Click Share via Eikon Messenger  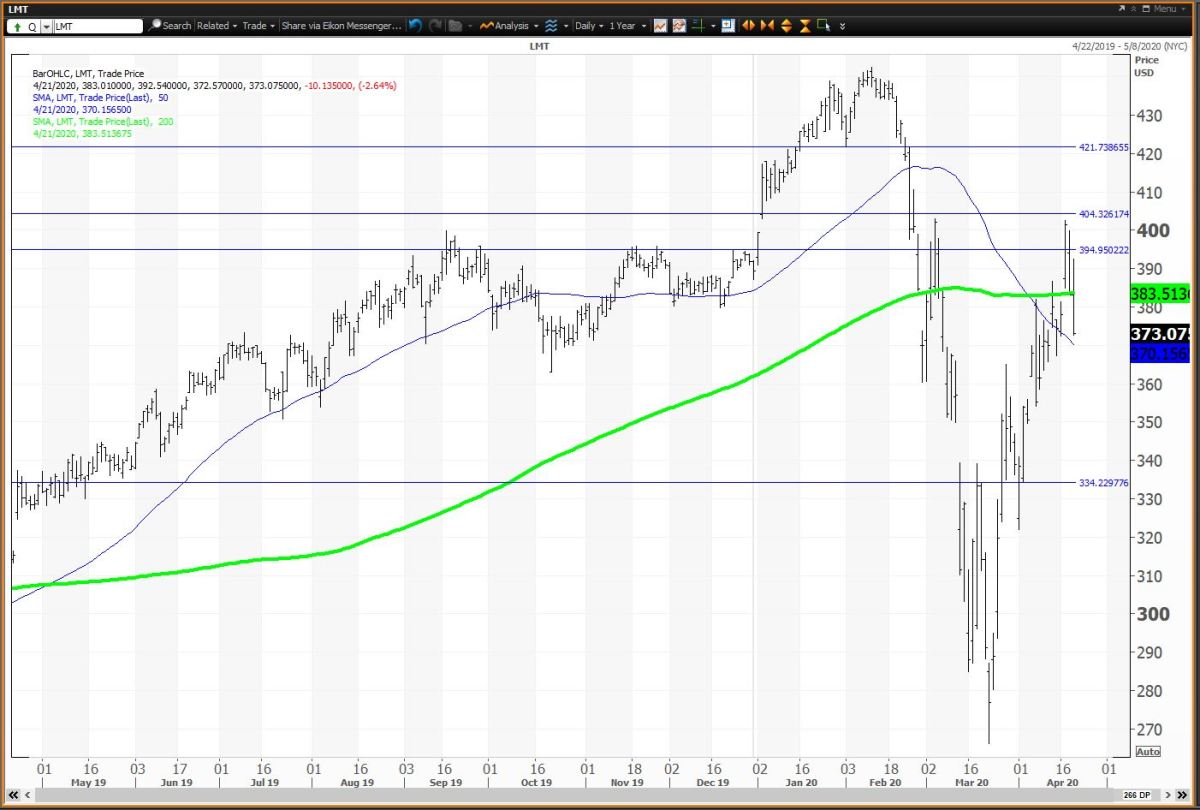coord(342,25)
